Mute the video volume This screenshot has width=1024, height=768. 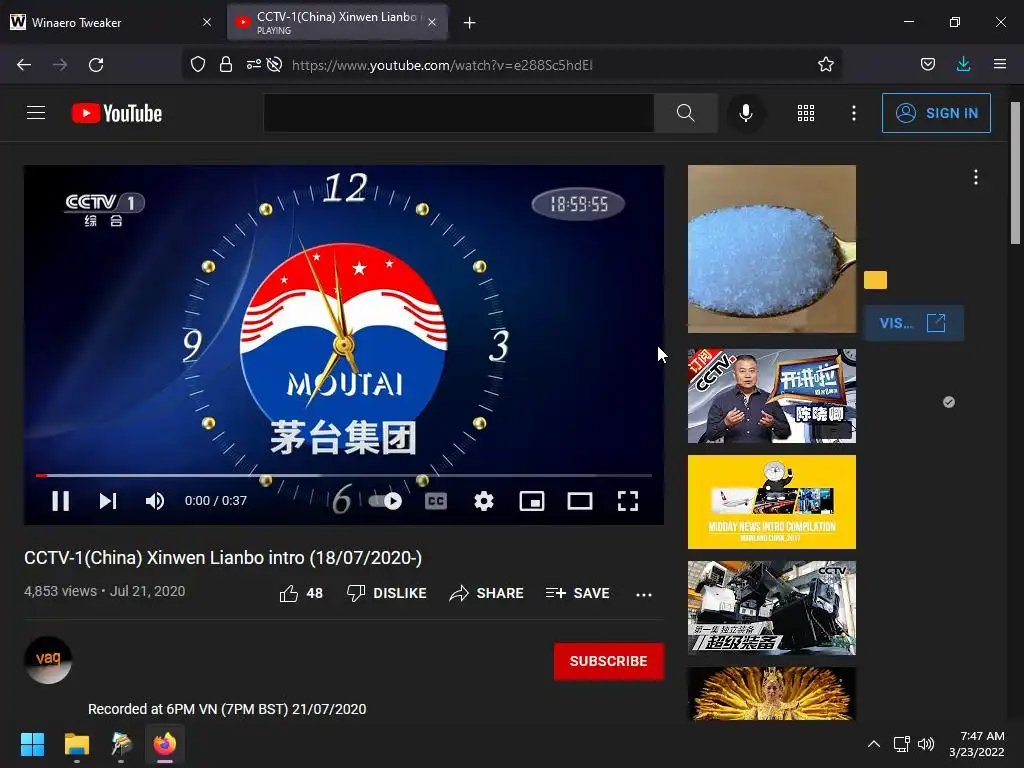pos(155,501)
